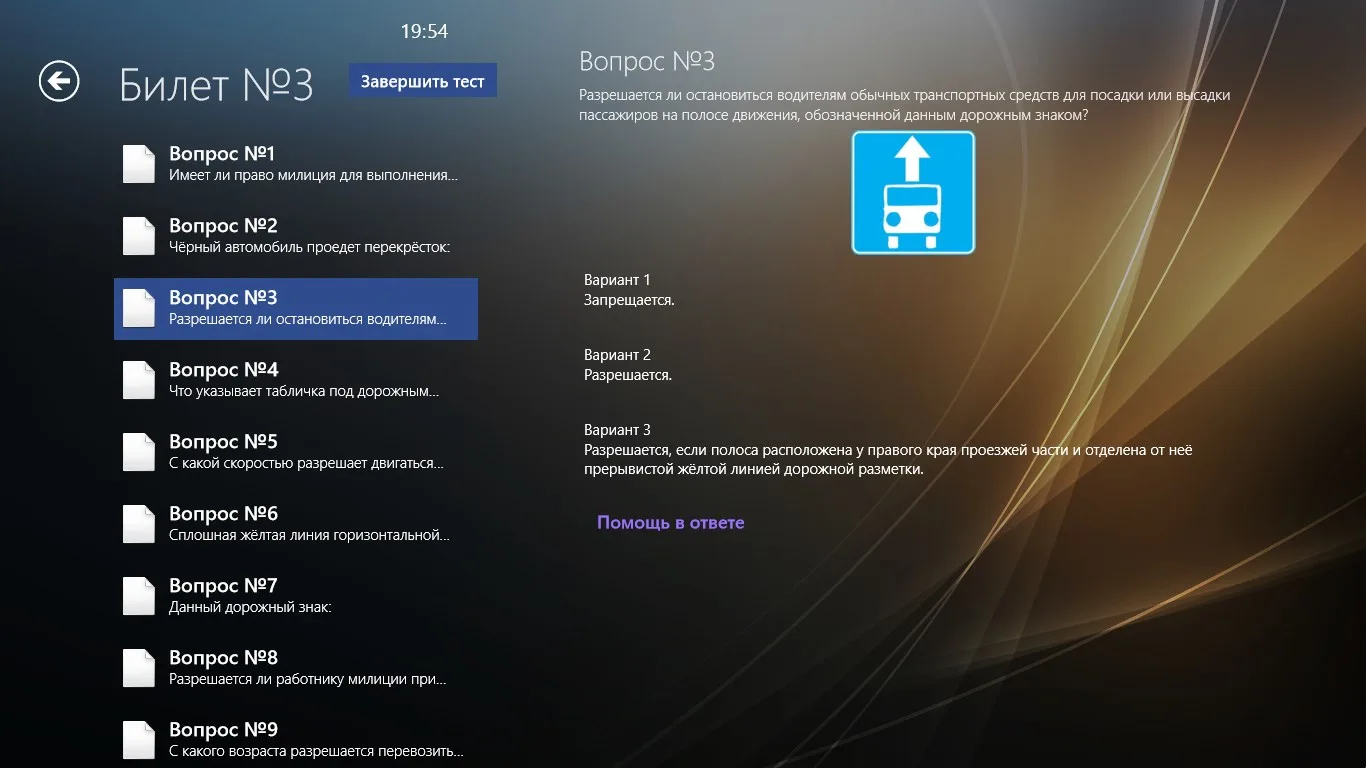
Task: Open Вопрос №5 title in question list
Action: click(223, 442)
